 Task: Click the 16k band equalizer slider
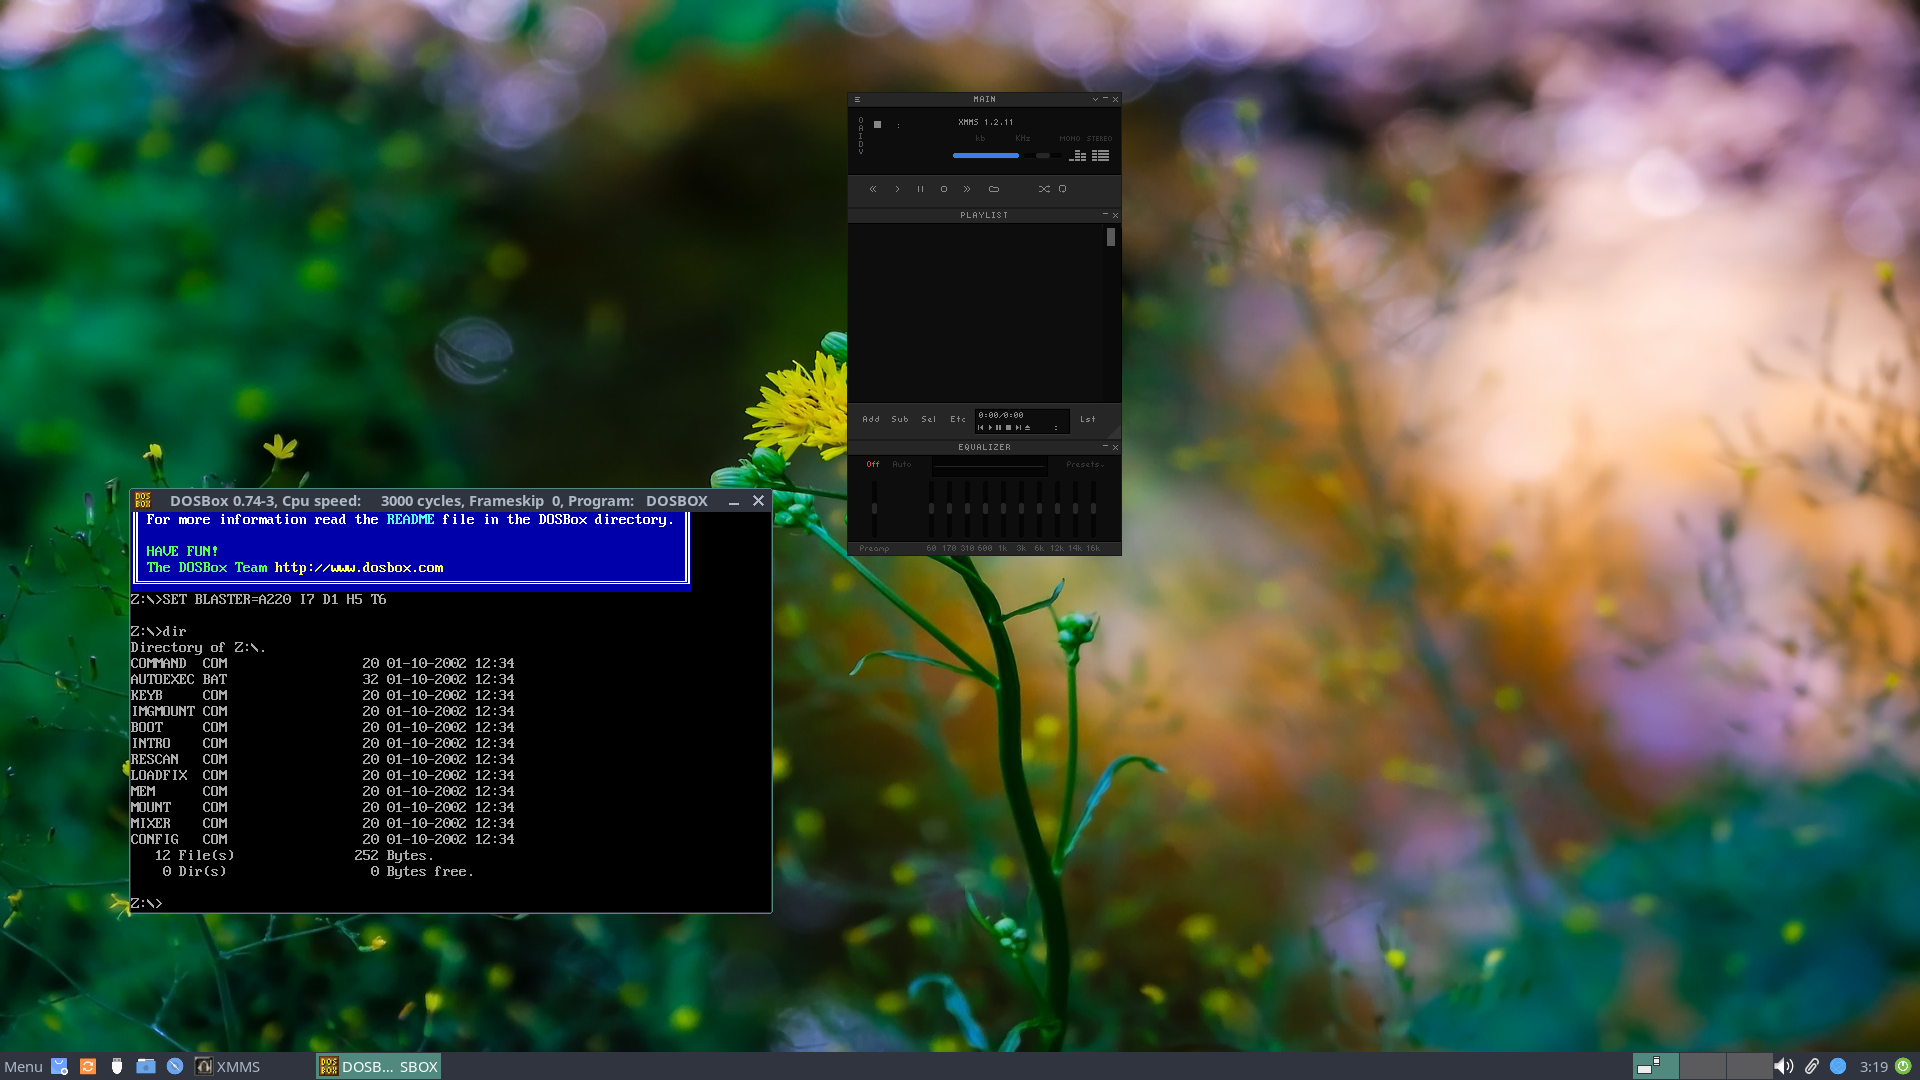click(1093, 509)
